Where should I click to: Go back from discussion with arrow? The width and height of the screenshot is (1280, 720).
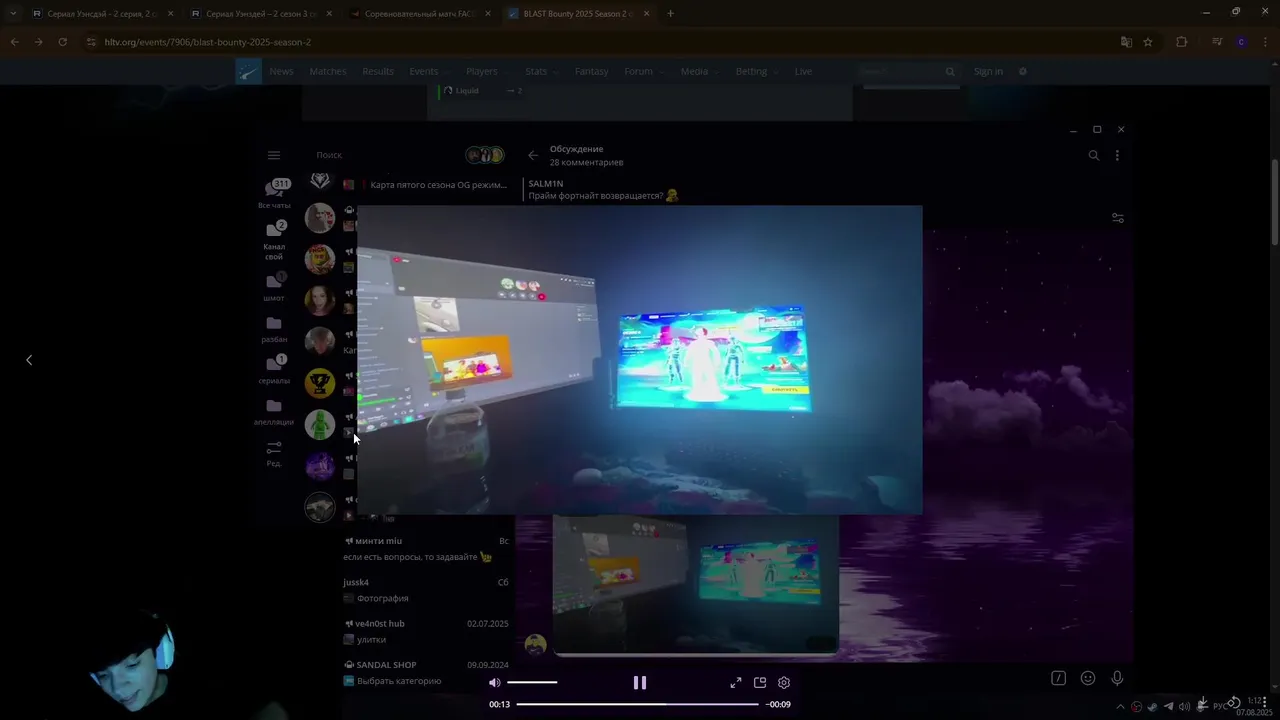pos(533,155)
